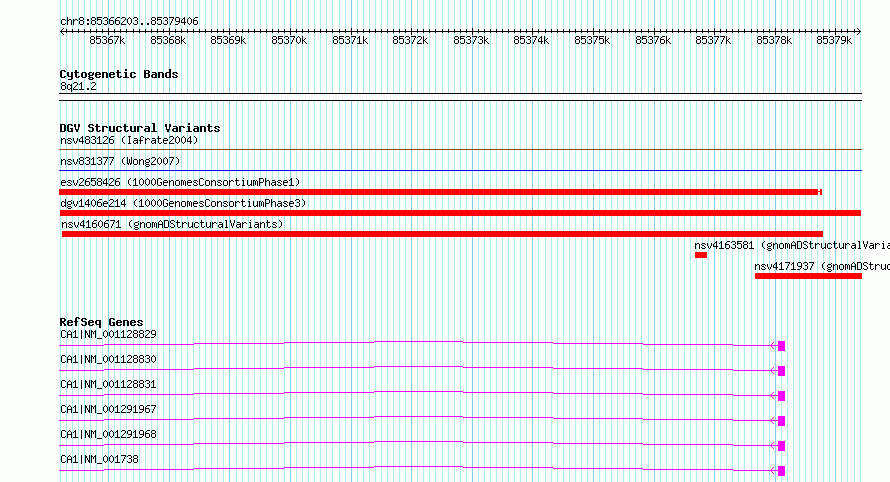Click the 85374k ruler tick label
Image resolution: width=890 pixels, height=482 pixels.
[x=531, y=40]
